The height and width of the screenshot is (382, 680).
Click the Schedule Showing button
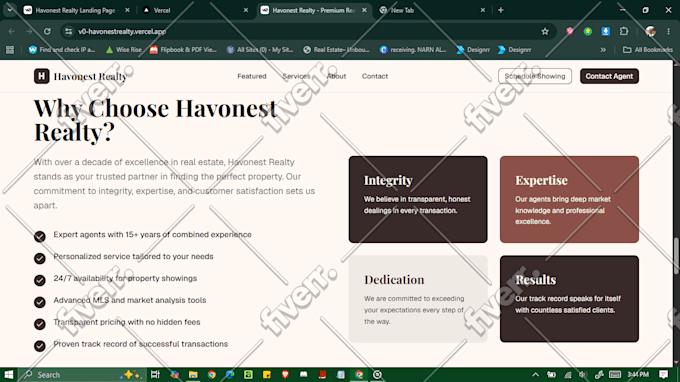click(x=535, y=76)
